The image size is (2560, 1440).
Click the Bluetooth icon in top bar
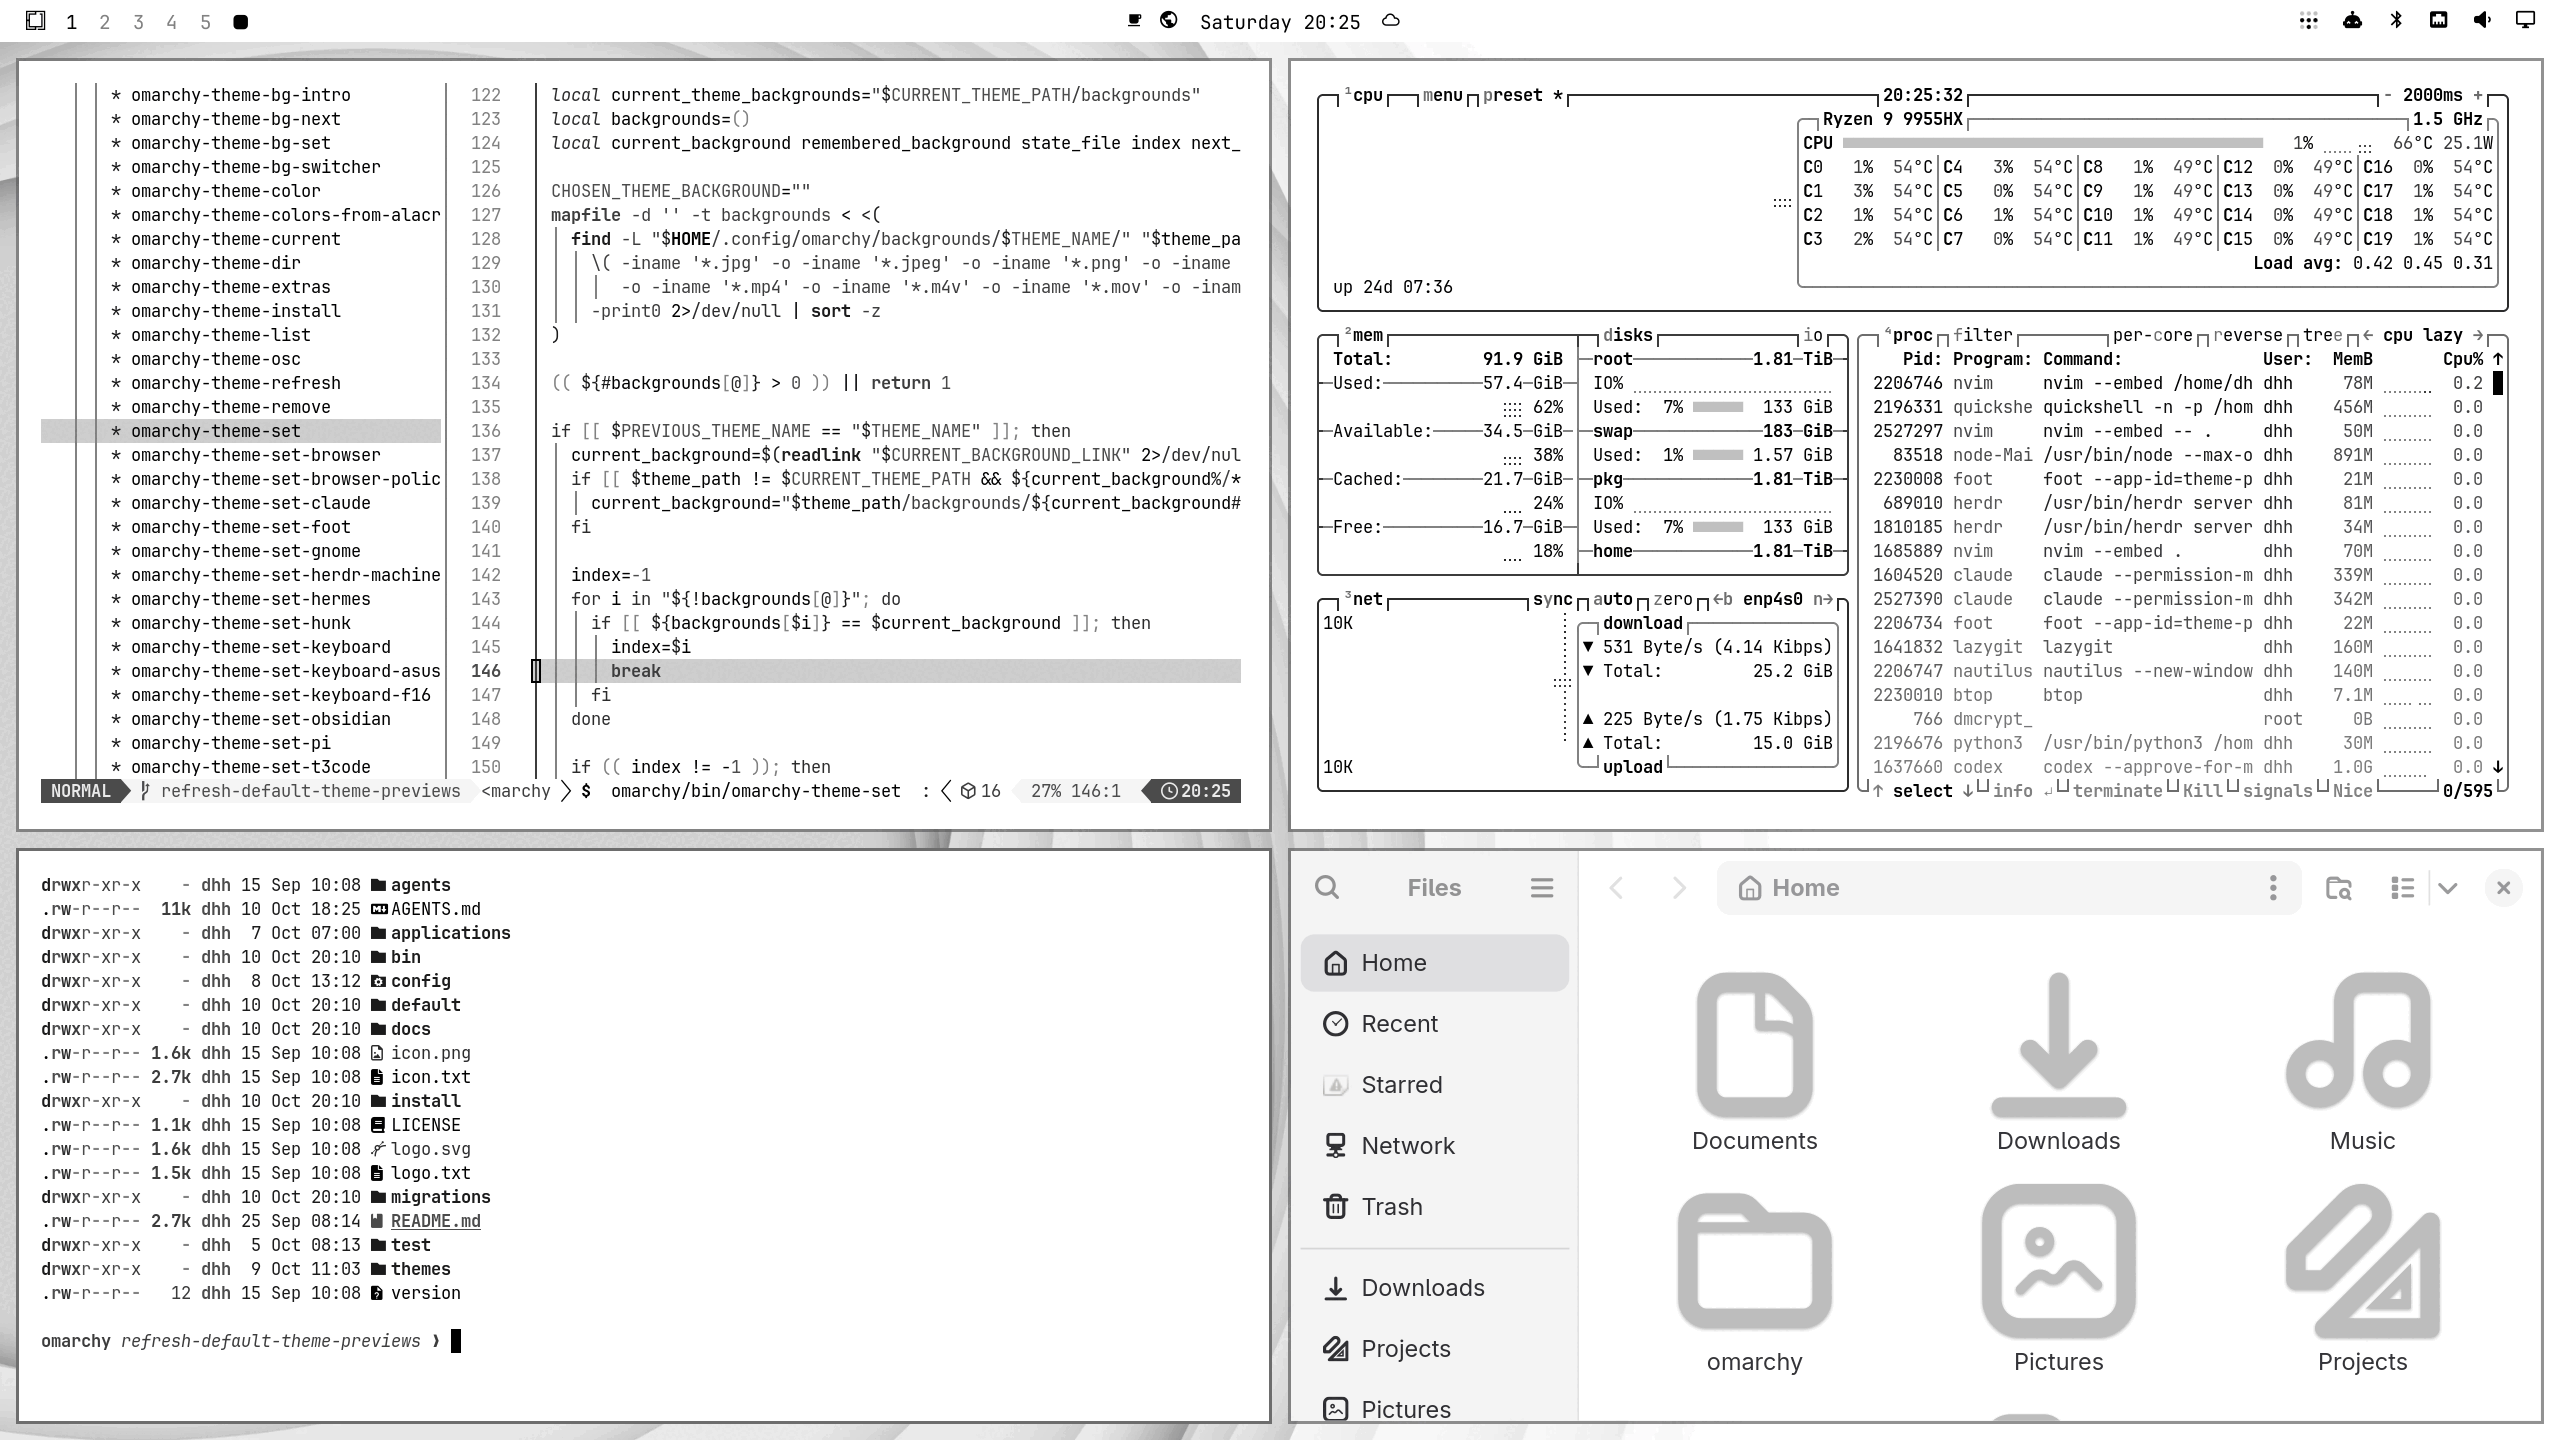(x=2396, y=20)
